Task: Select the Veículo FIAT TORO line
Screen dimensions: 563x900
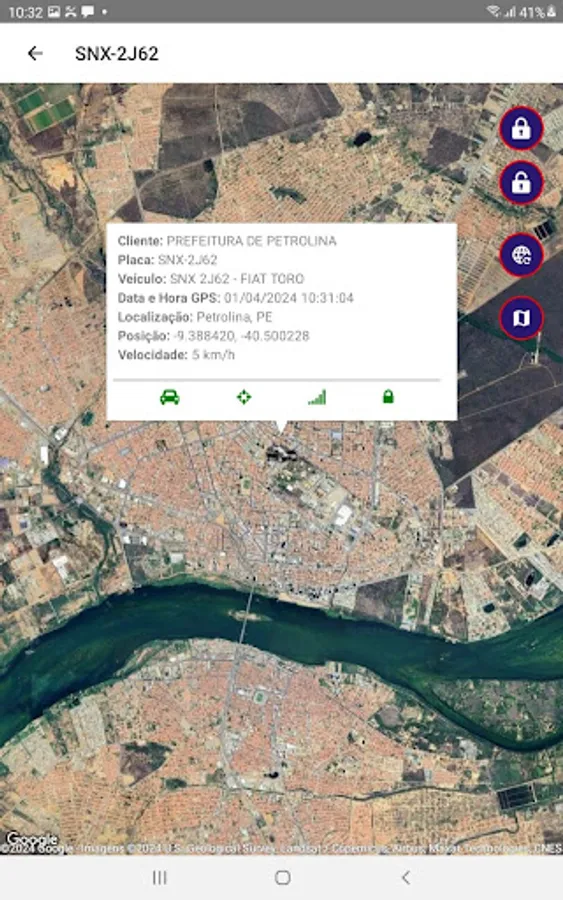Action: click(x=211, y=279)
